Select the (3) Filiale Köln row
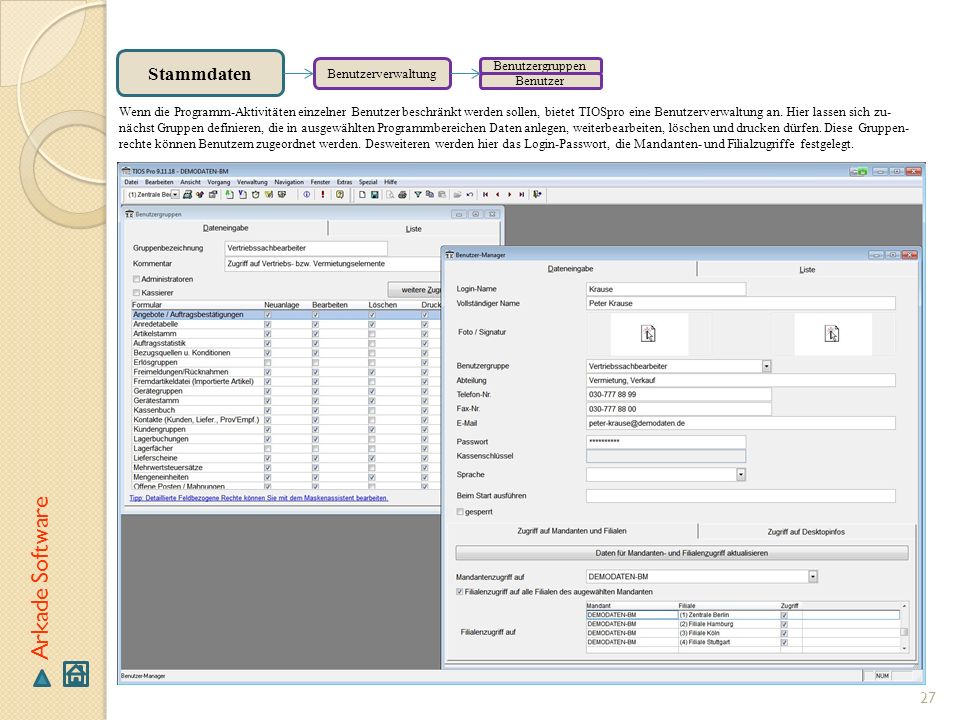The height and width of the screenshot is (720, 960). click(743, 633)
